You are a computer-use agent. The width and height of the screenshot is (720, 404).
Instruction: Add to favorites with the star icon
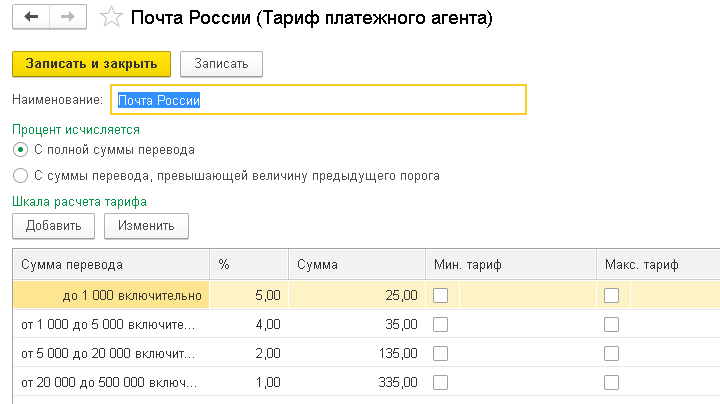click(111, 17)
